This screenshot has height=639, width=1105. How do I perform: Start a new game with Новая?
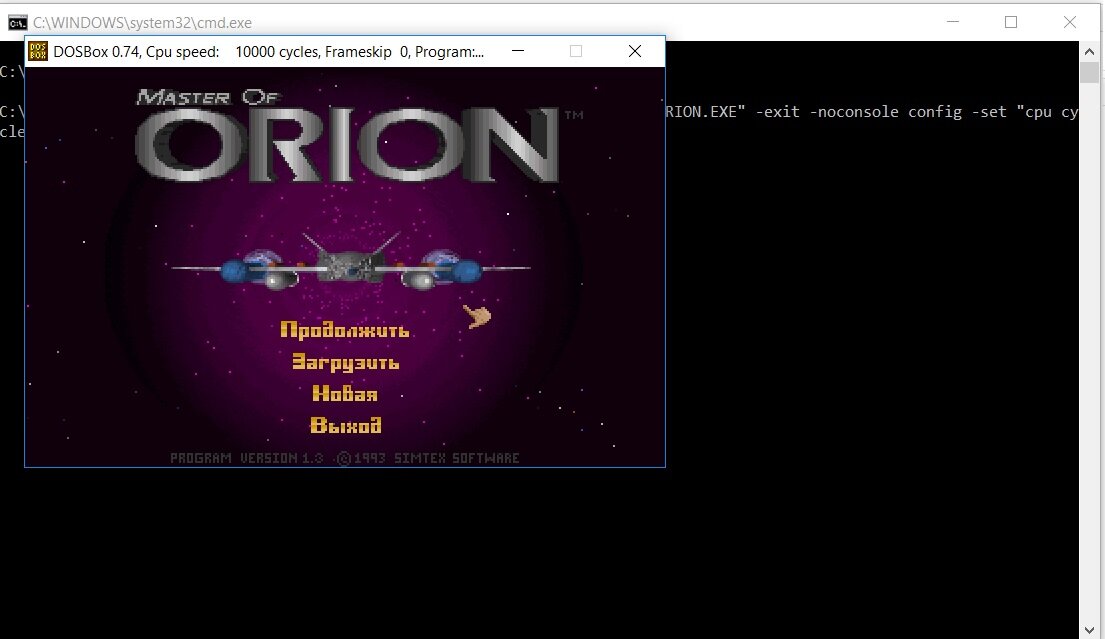click(x=345, y=394)
